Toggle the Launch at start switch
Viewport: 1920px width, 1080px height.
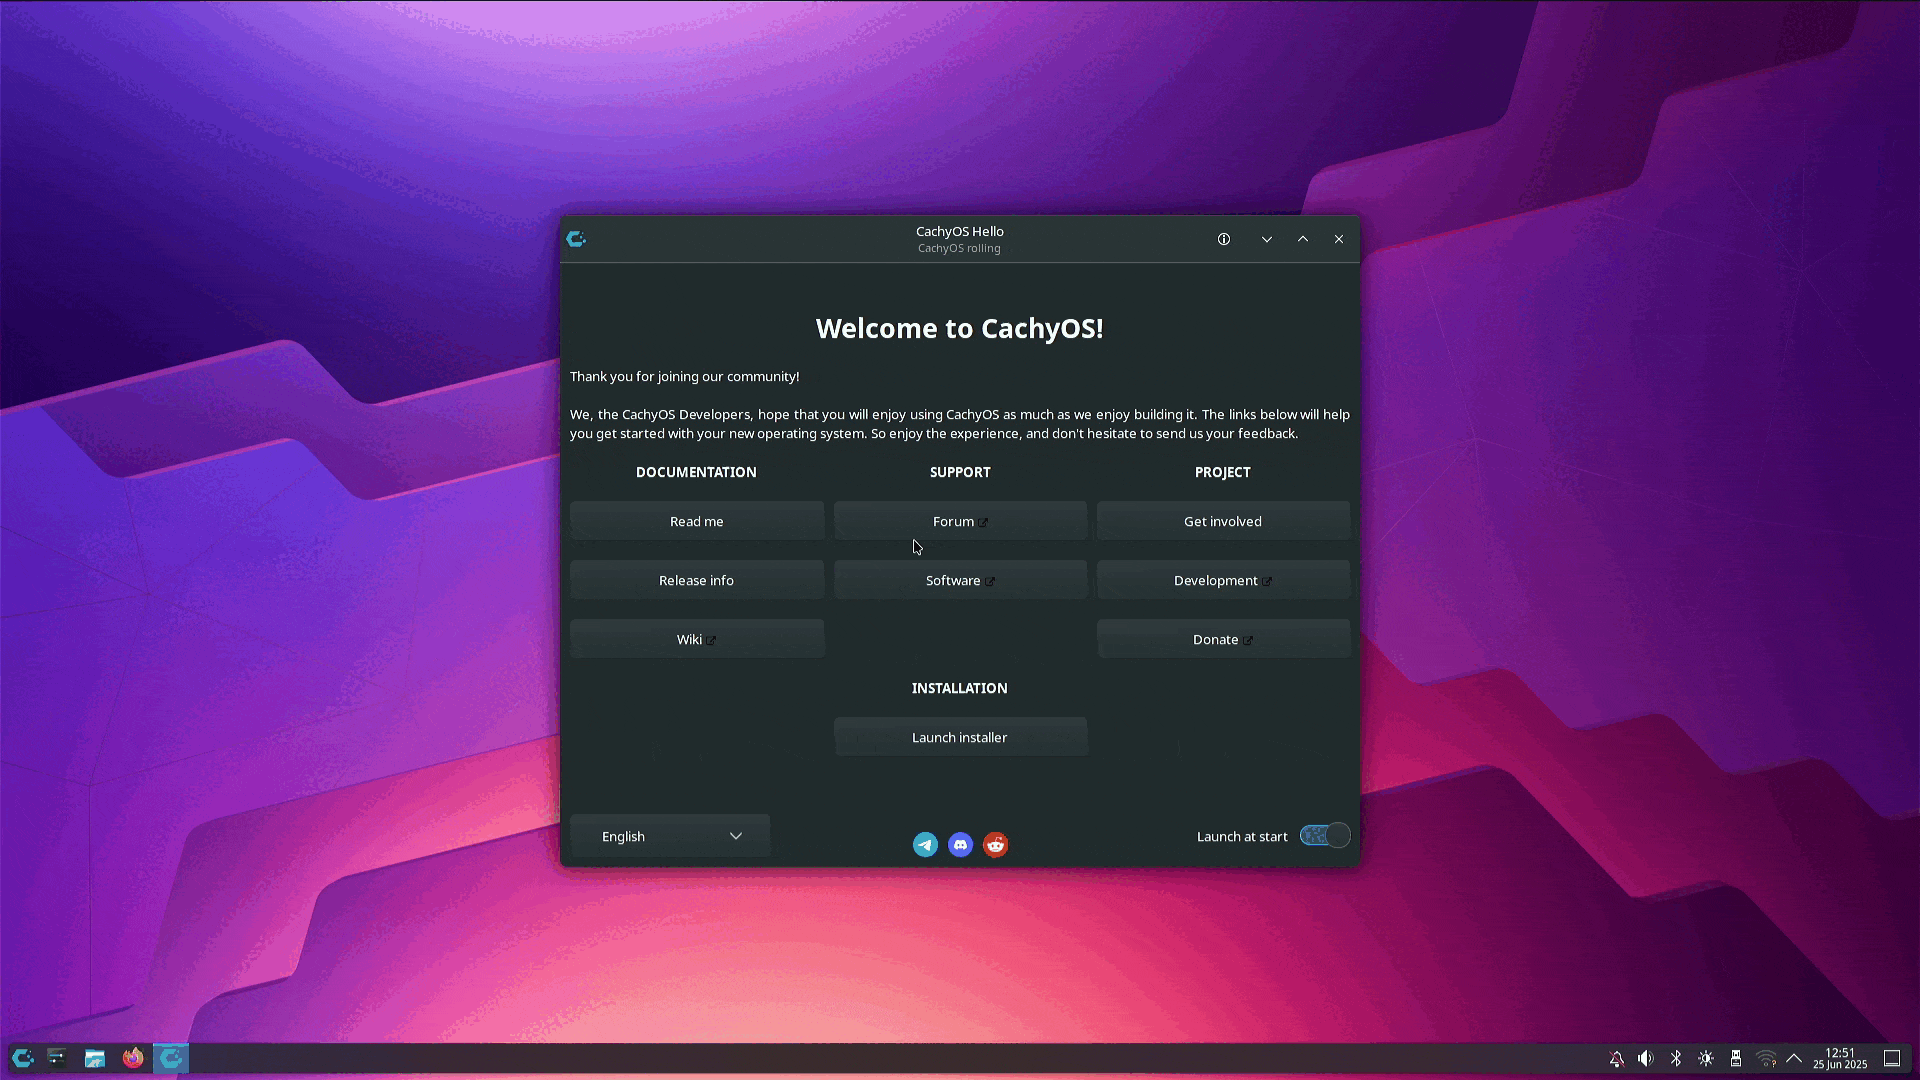1325,836
